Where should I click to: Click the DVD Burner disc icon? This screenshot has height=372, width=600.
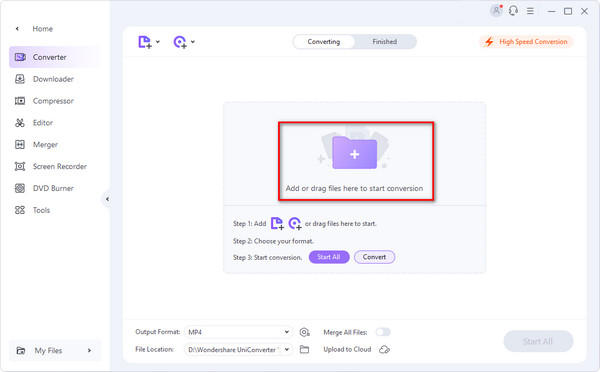(20, 188)
